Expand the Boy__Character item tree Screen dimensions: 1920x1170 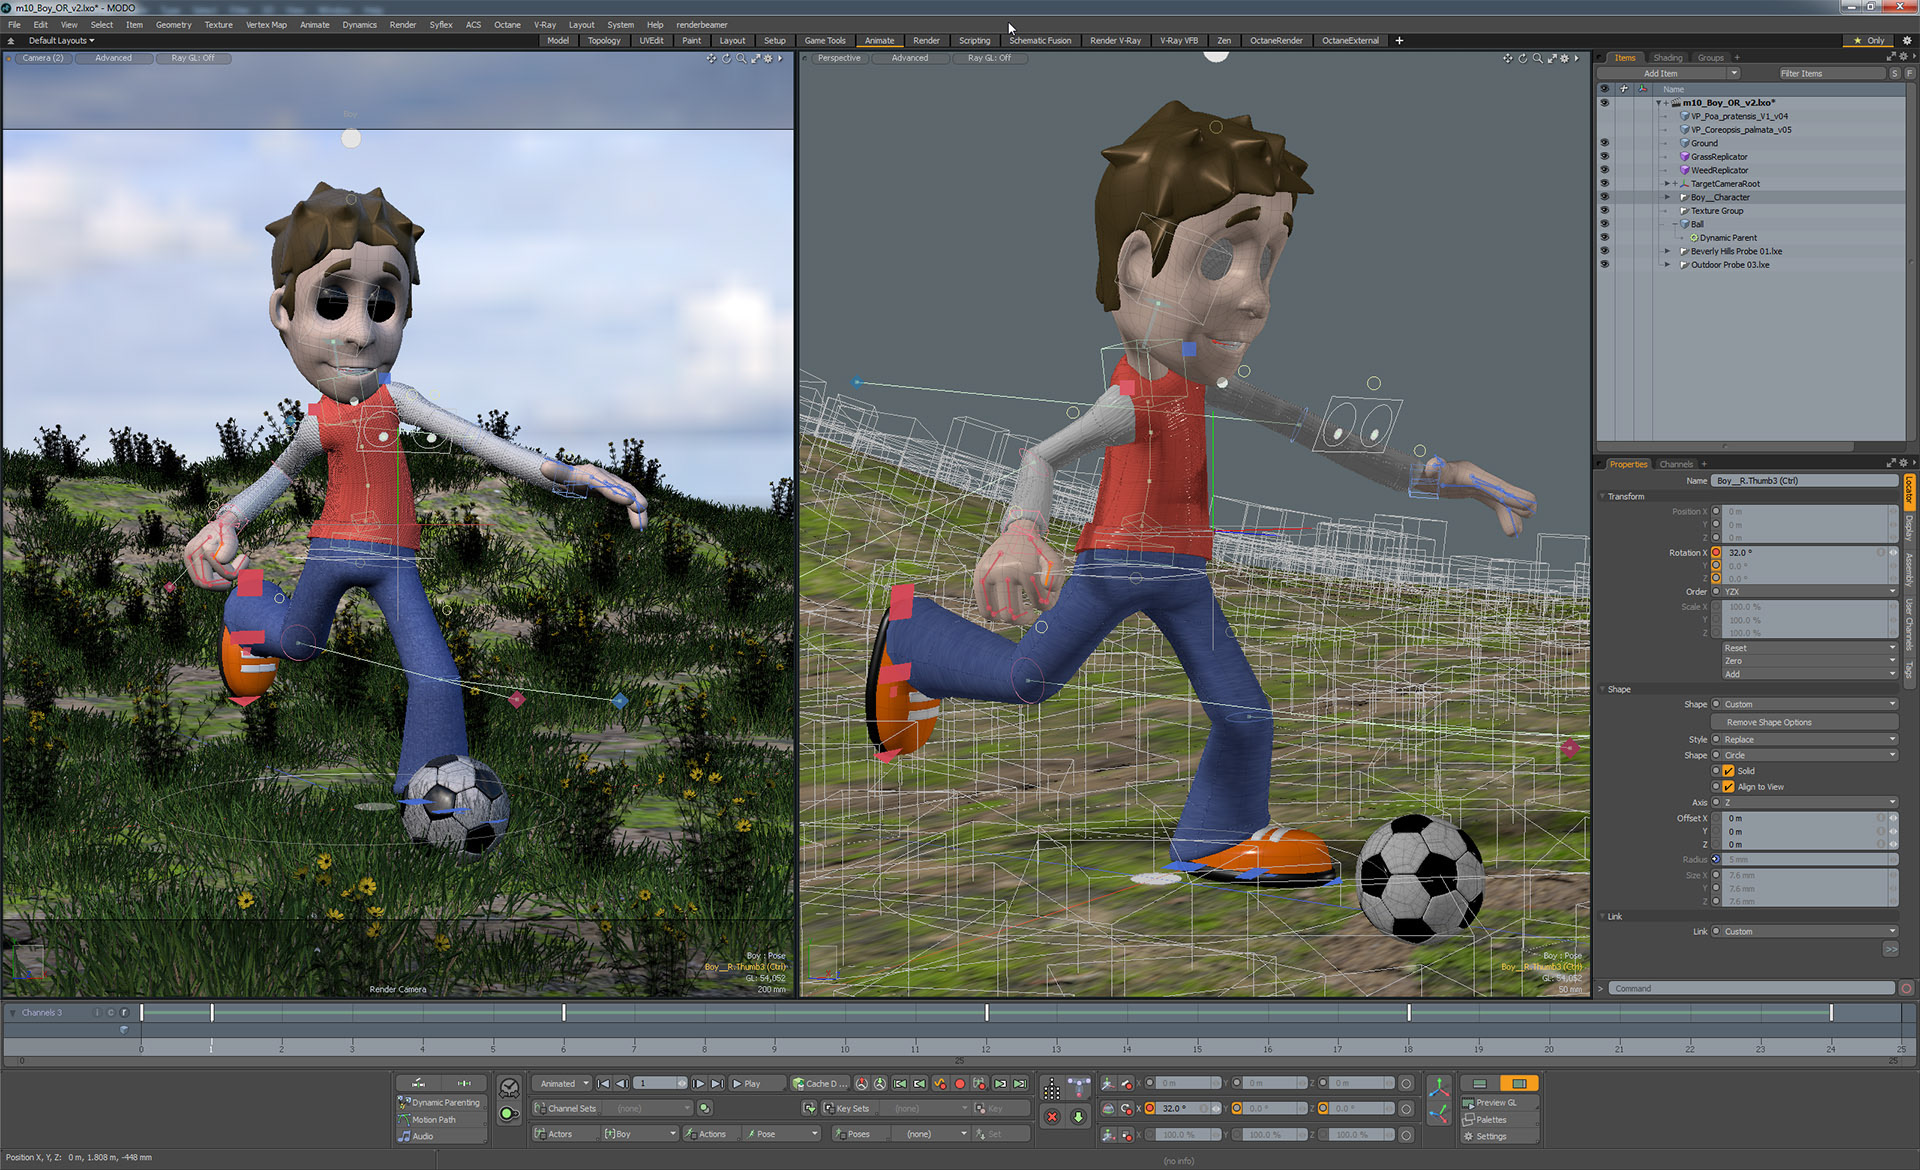(x=1667, y=197)
